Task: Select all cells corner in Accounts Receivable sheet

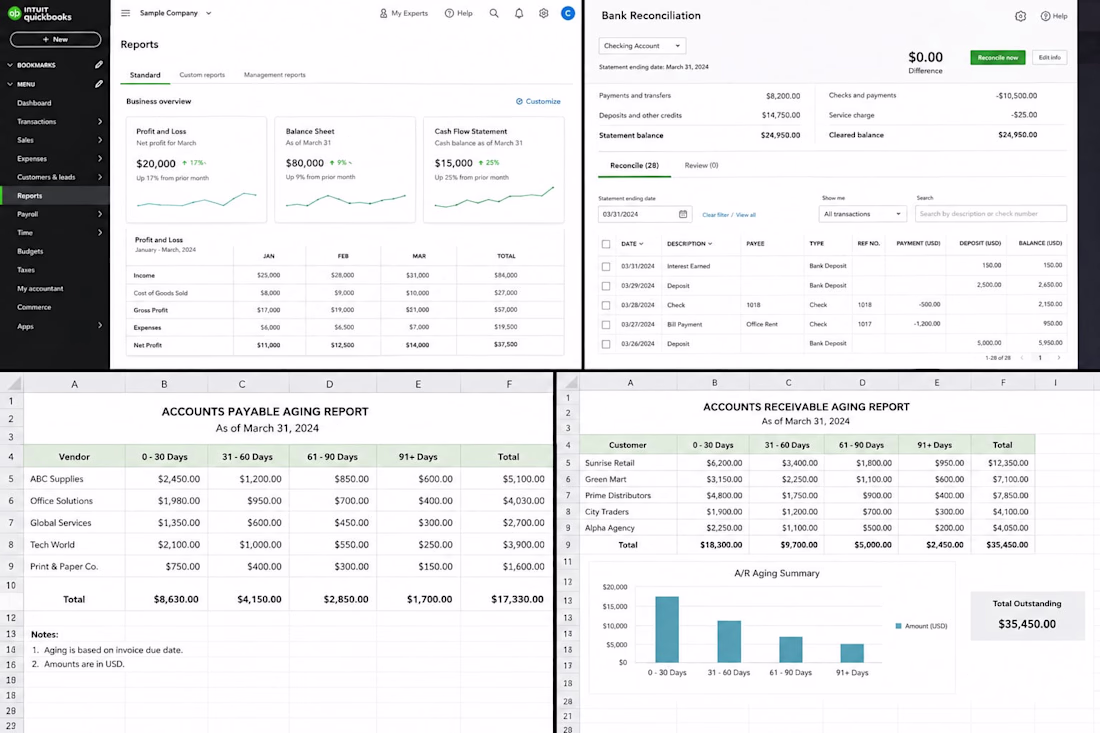Action: click(569, 382)
